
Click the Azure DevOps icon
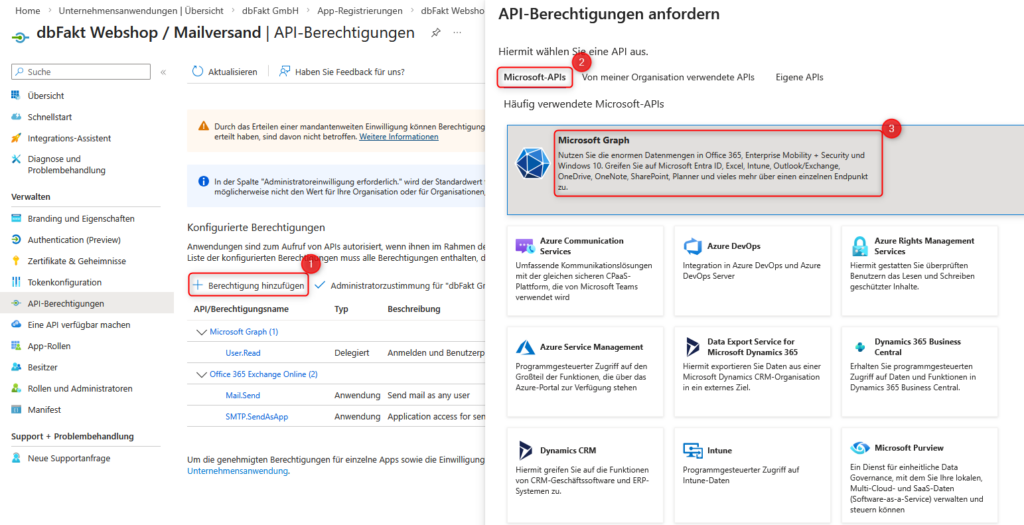coord(691,247)
